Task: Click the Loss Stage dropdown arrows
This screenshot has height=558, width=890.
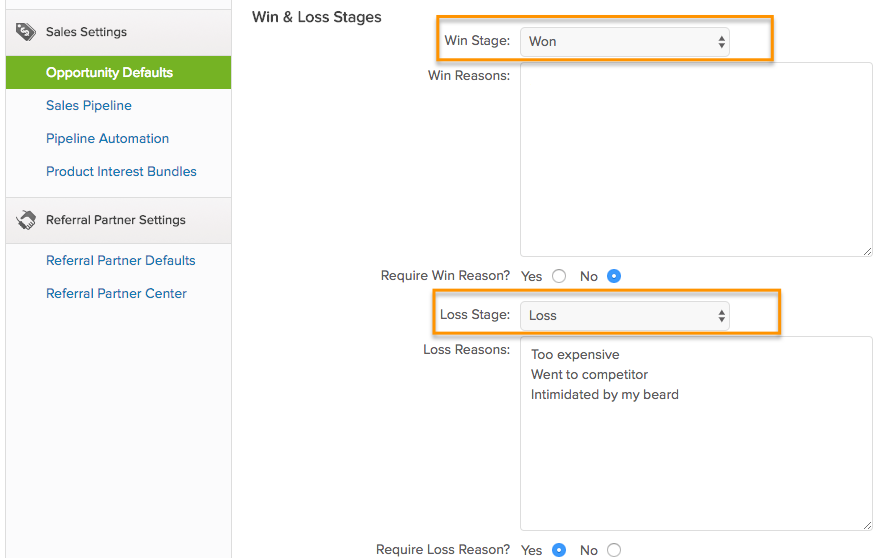Action: [x=721, y=316]
